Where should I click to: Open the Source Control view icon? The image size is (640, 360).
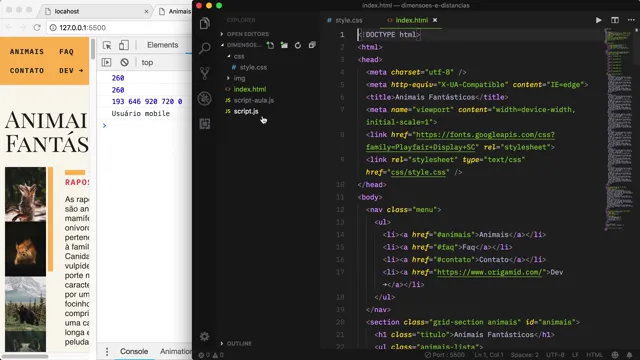205,73
